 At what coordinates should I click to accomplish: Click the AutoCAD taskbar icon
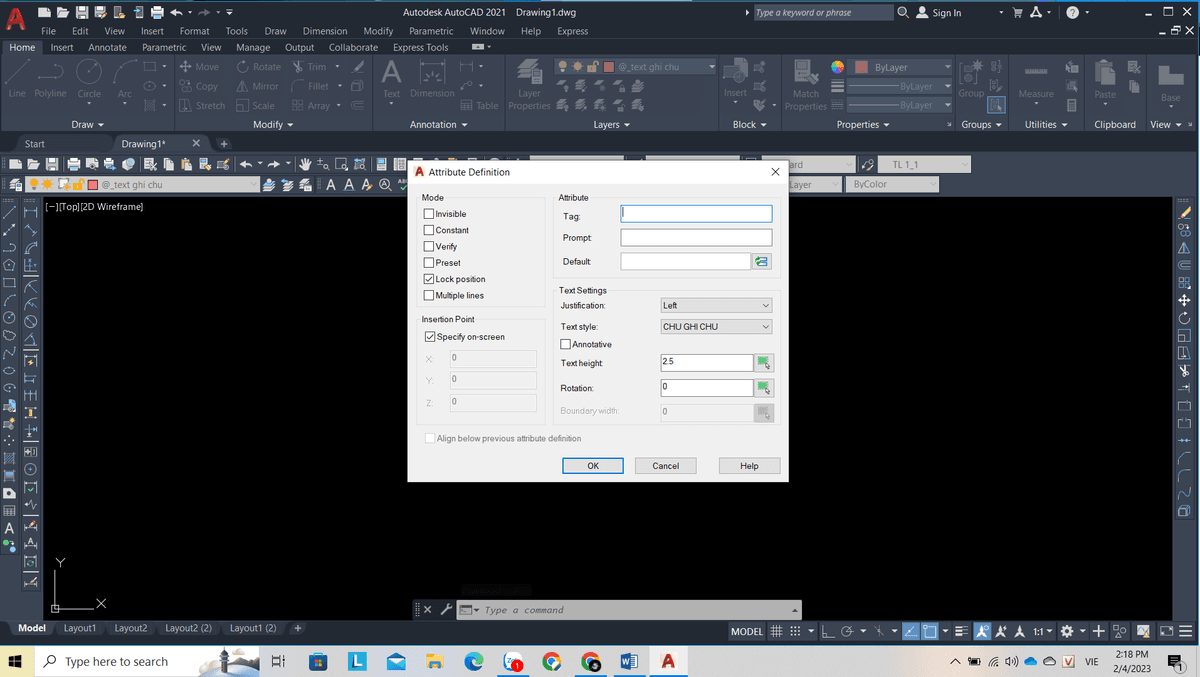point(667,661)
